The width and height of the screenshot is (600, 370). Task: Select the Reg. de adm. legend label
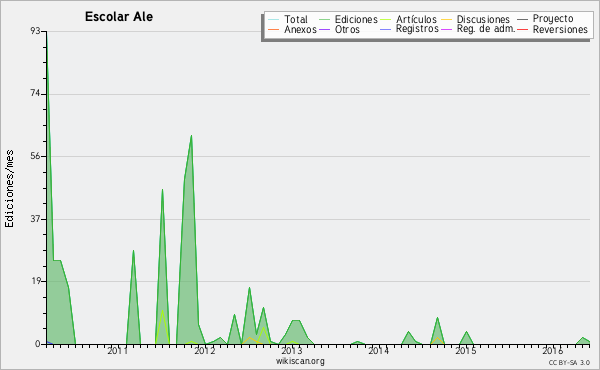click(486, 29)
